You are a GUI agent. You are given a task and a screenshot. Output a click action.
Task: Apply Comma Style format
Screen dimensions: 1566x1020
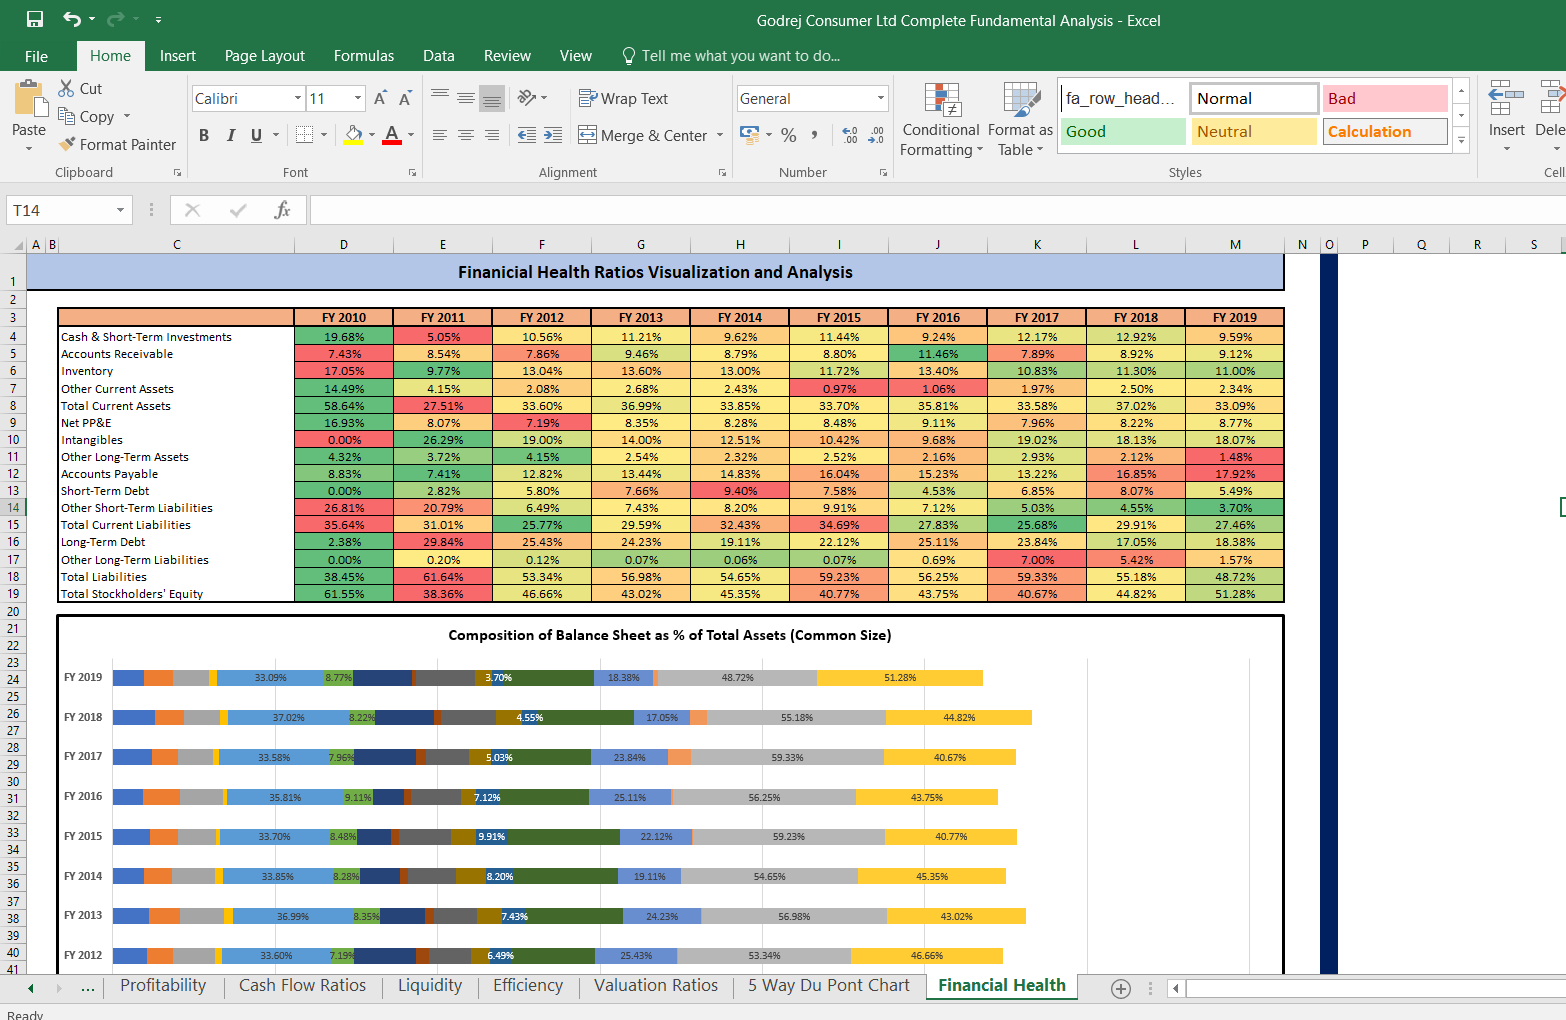(815, 135)
